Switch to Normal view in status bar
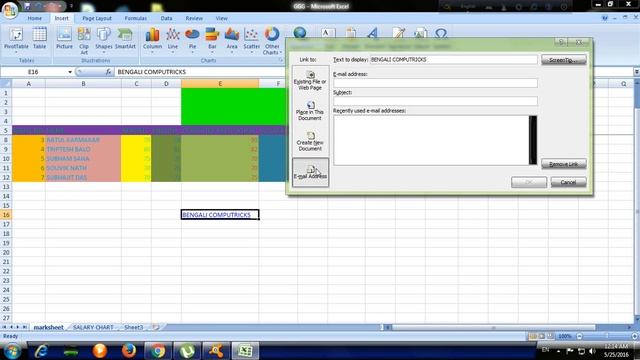The height and width of the screenshot is (360, 640). click(533, 336)
